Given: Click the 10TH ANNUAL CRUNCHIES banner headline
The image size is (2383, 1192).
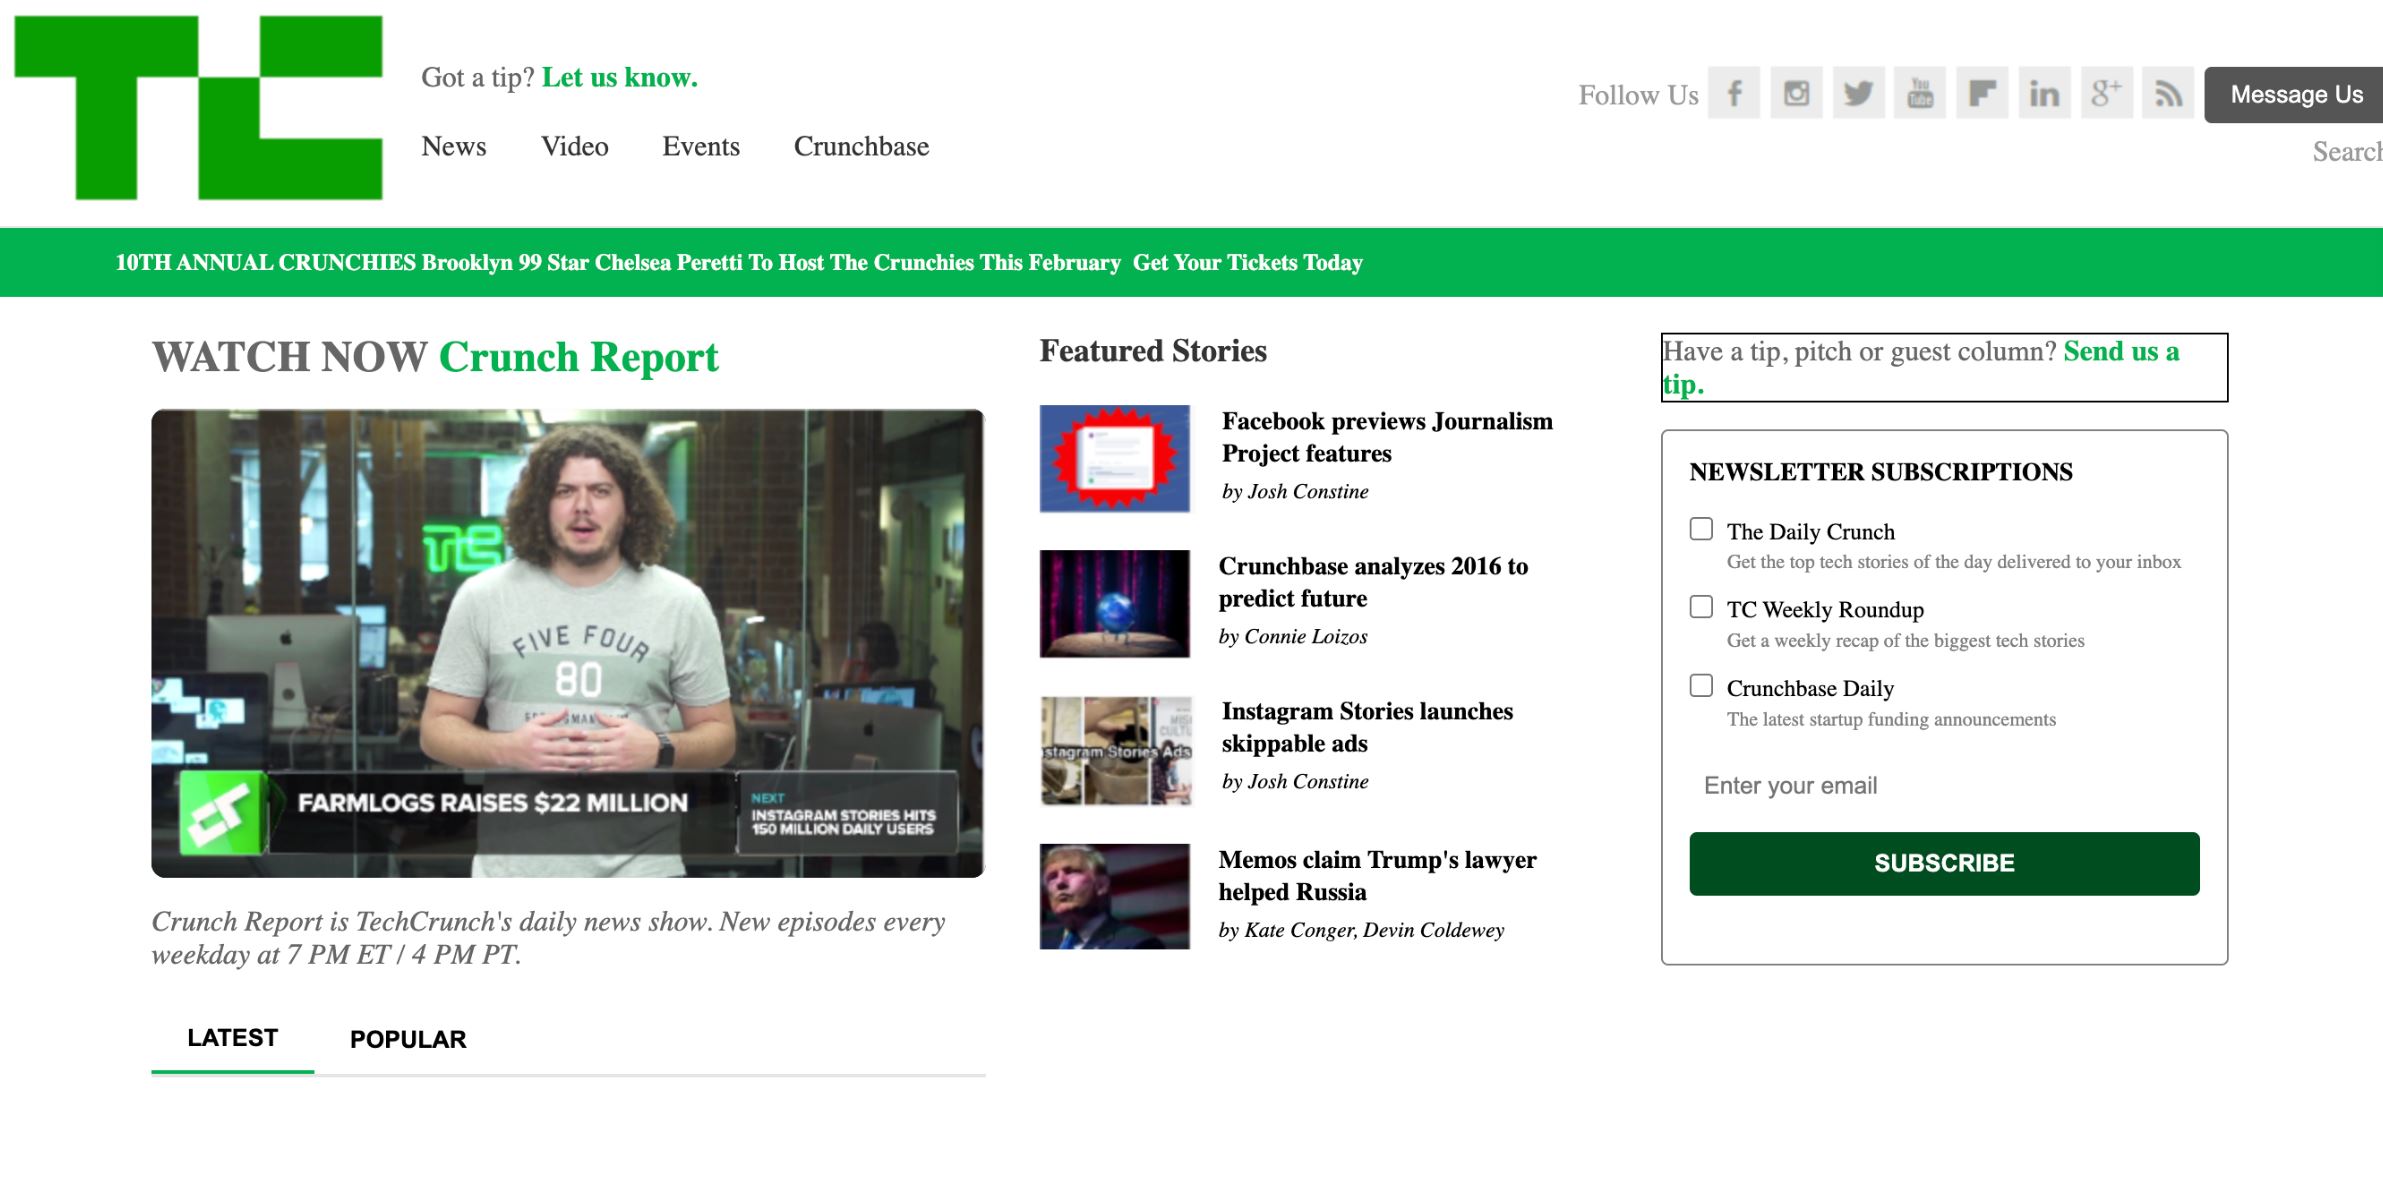Looking at the screenshot, I should (618, 262).
